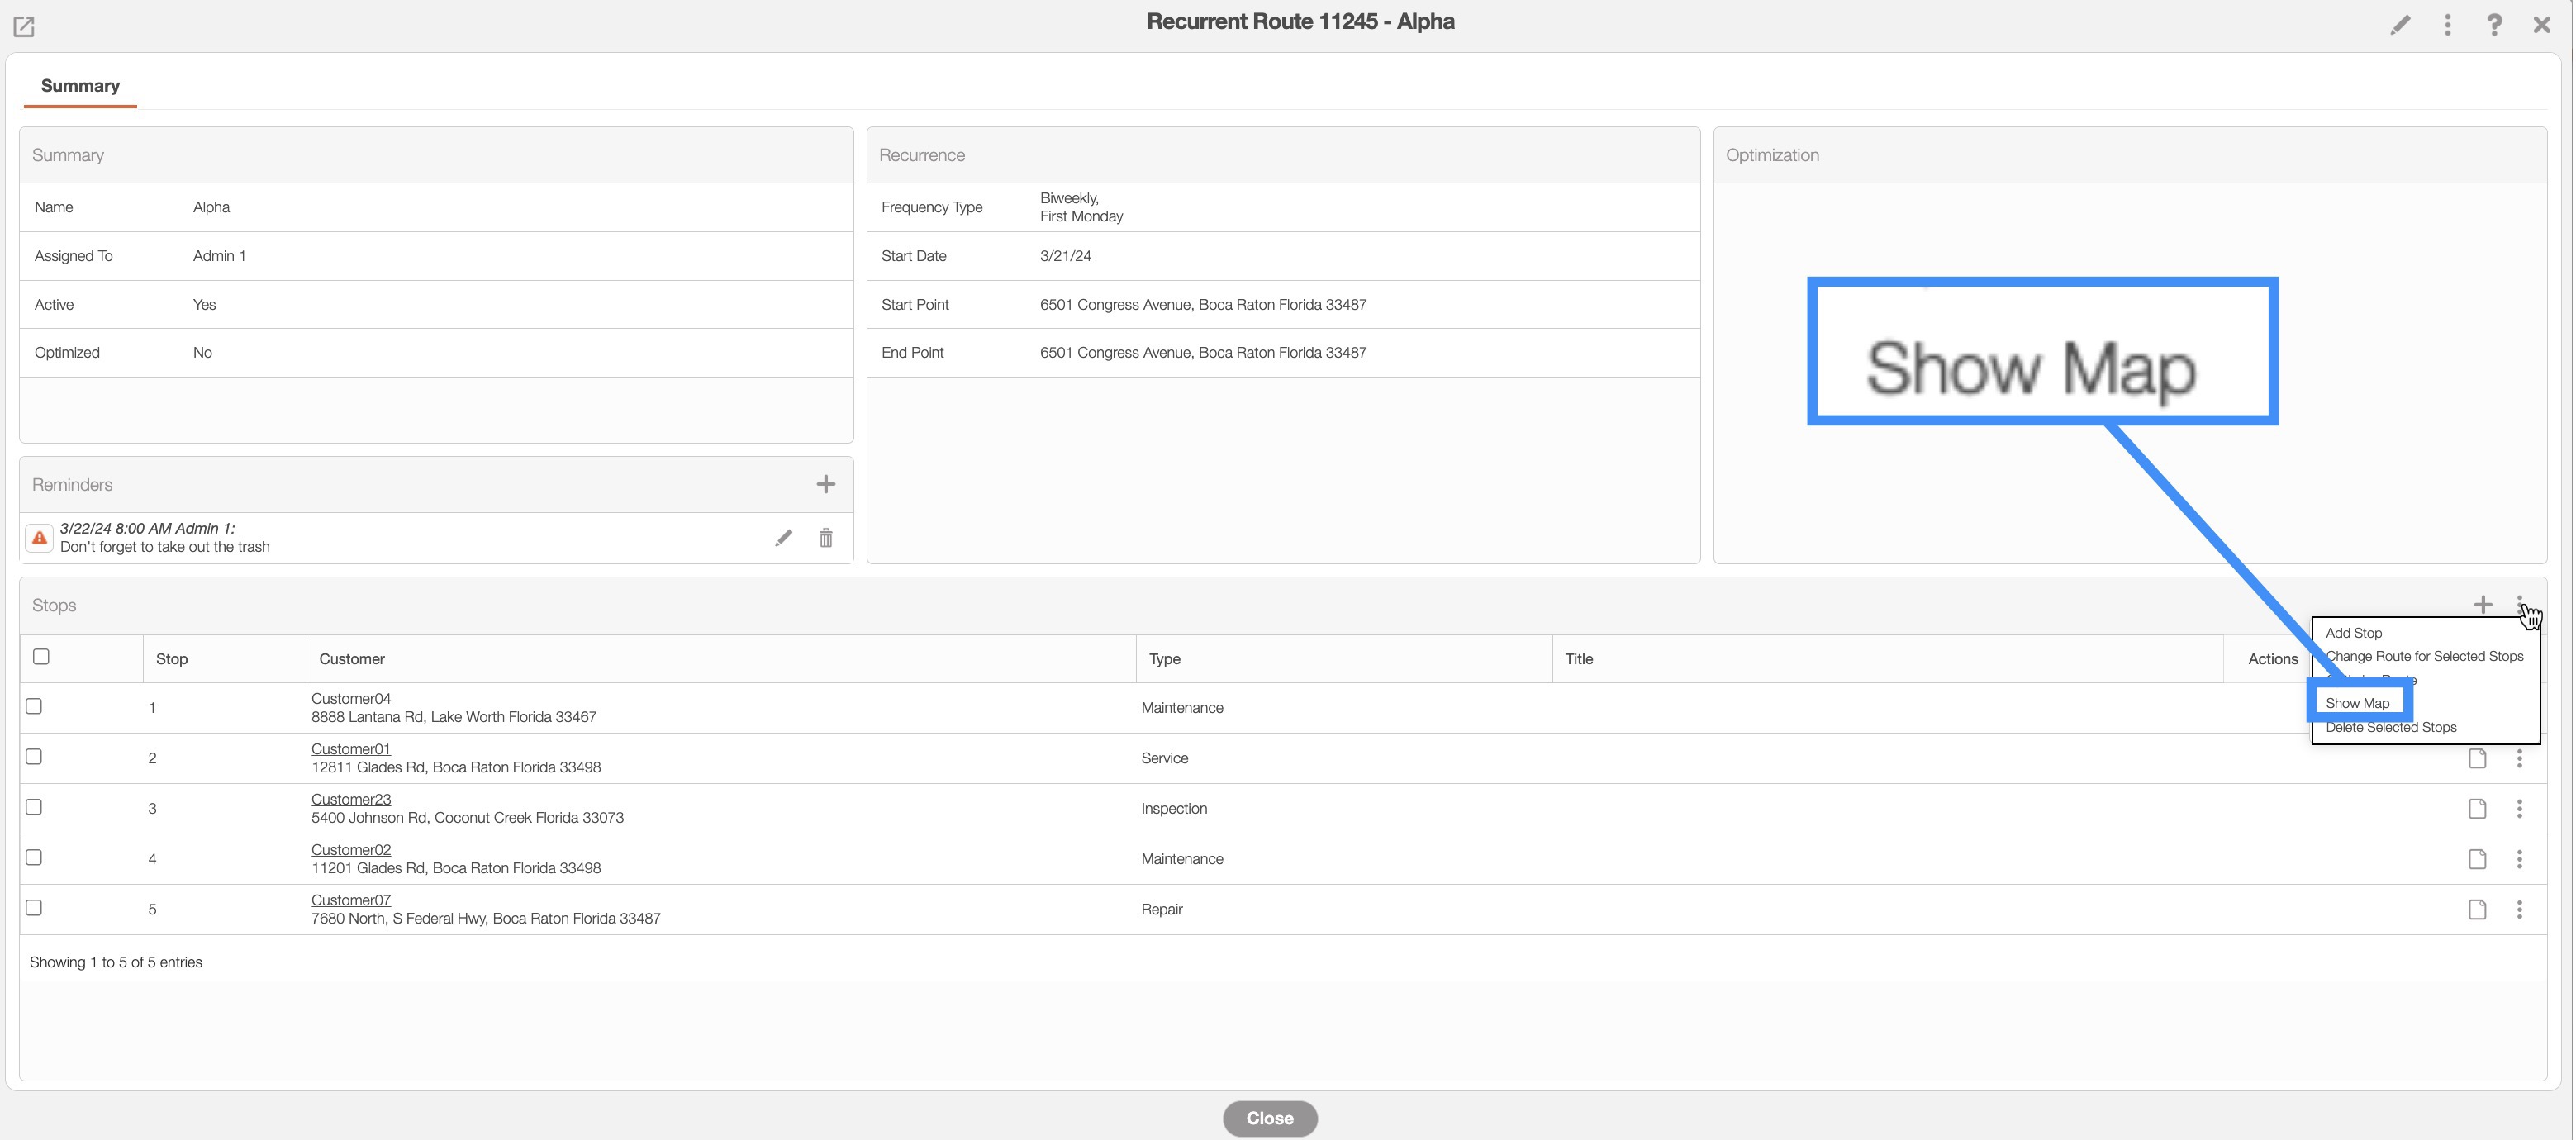Check the box for stop 1 Customer04
2576x1140 pixels.
pos(34,706)
